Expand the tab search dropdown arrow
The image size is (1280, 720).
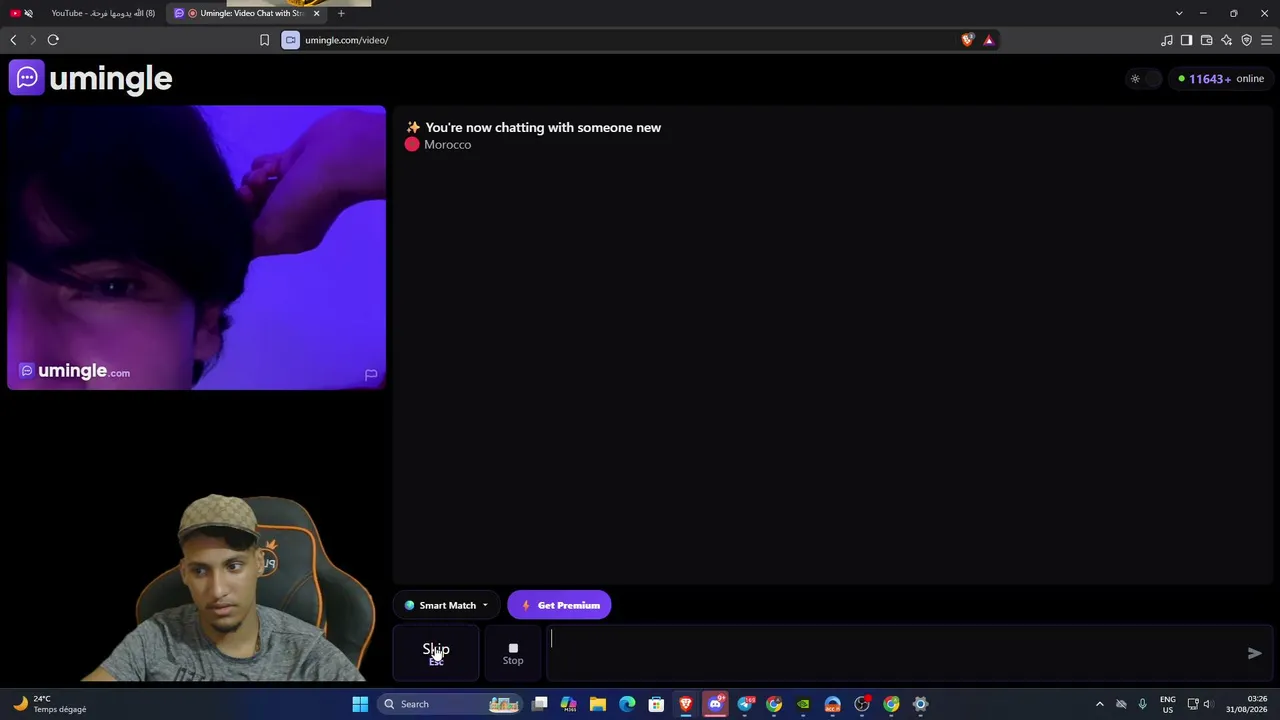[1179, 13]
